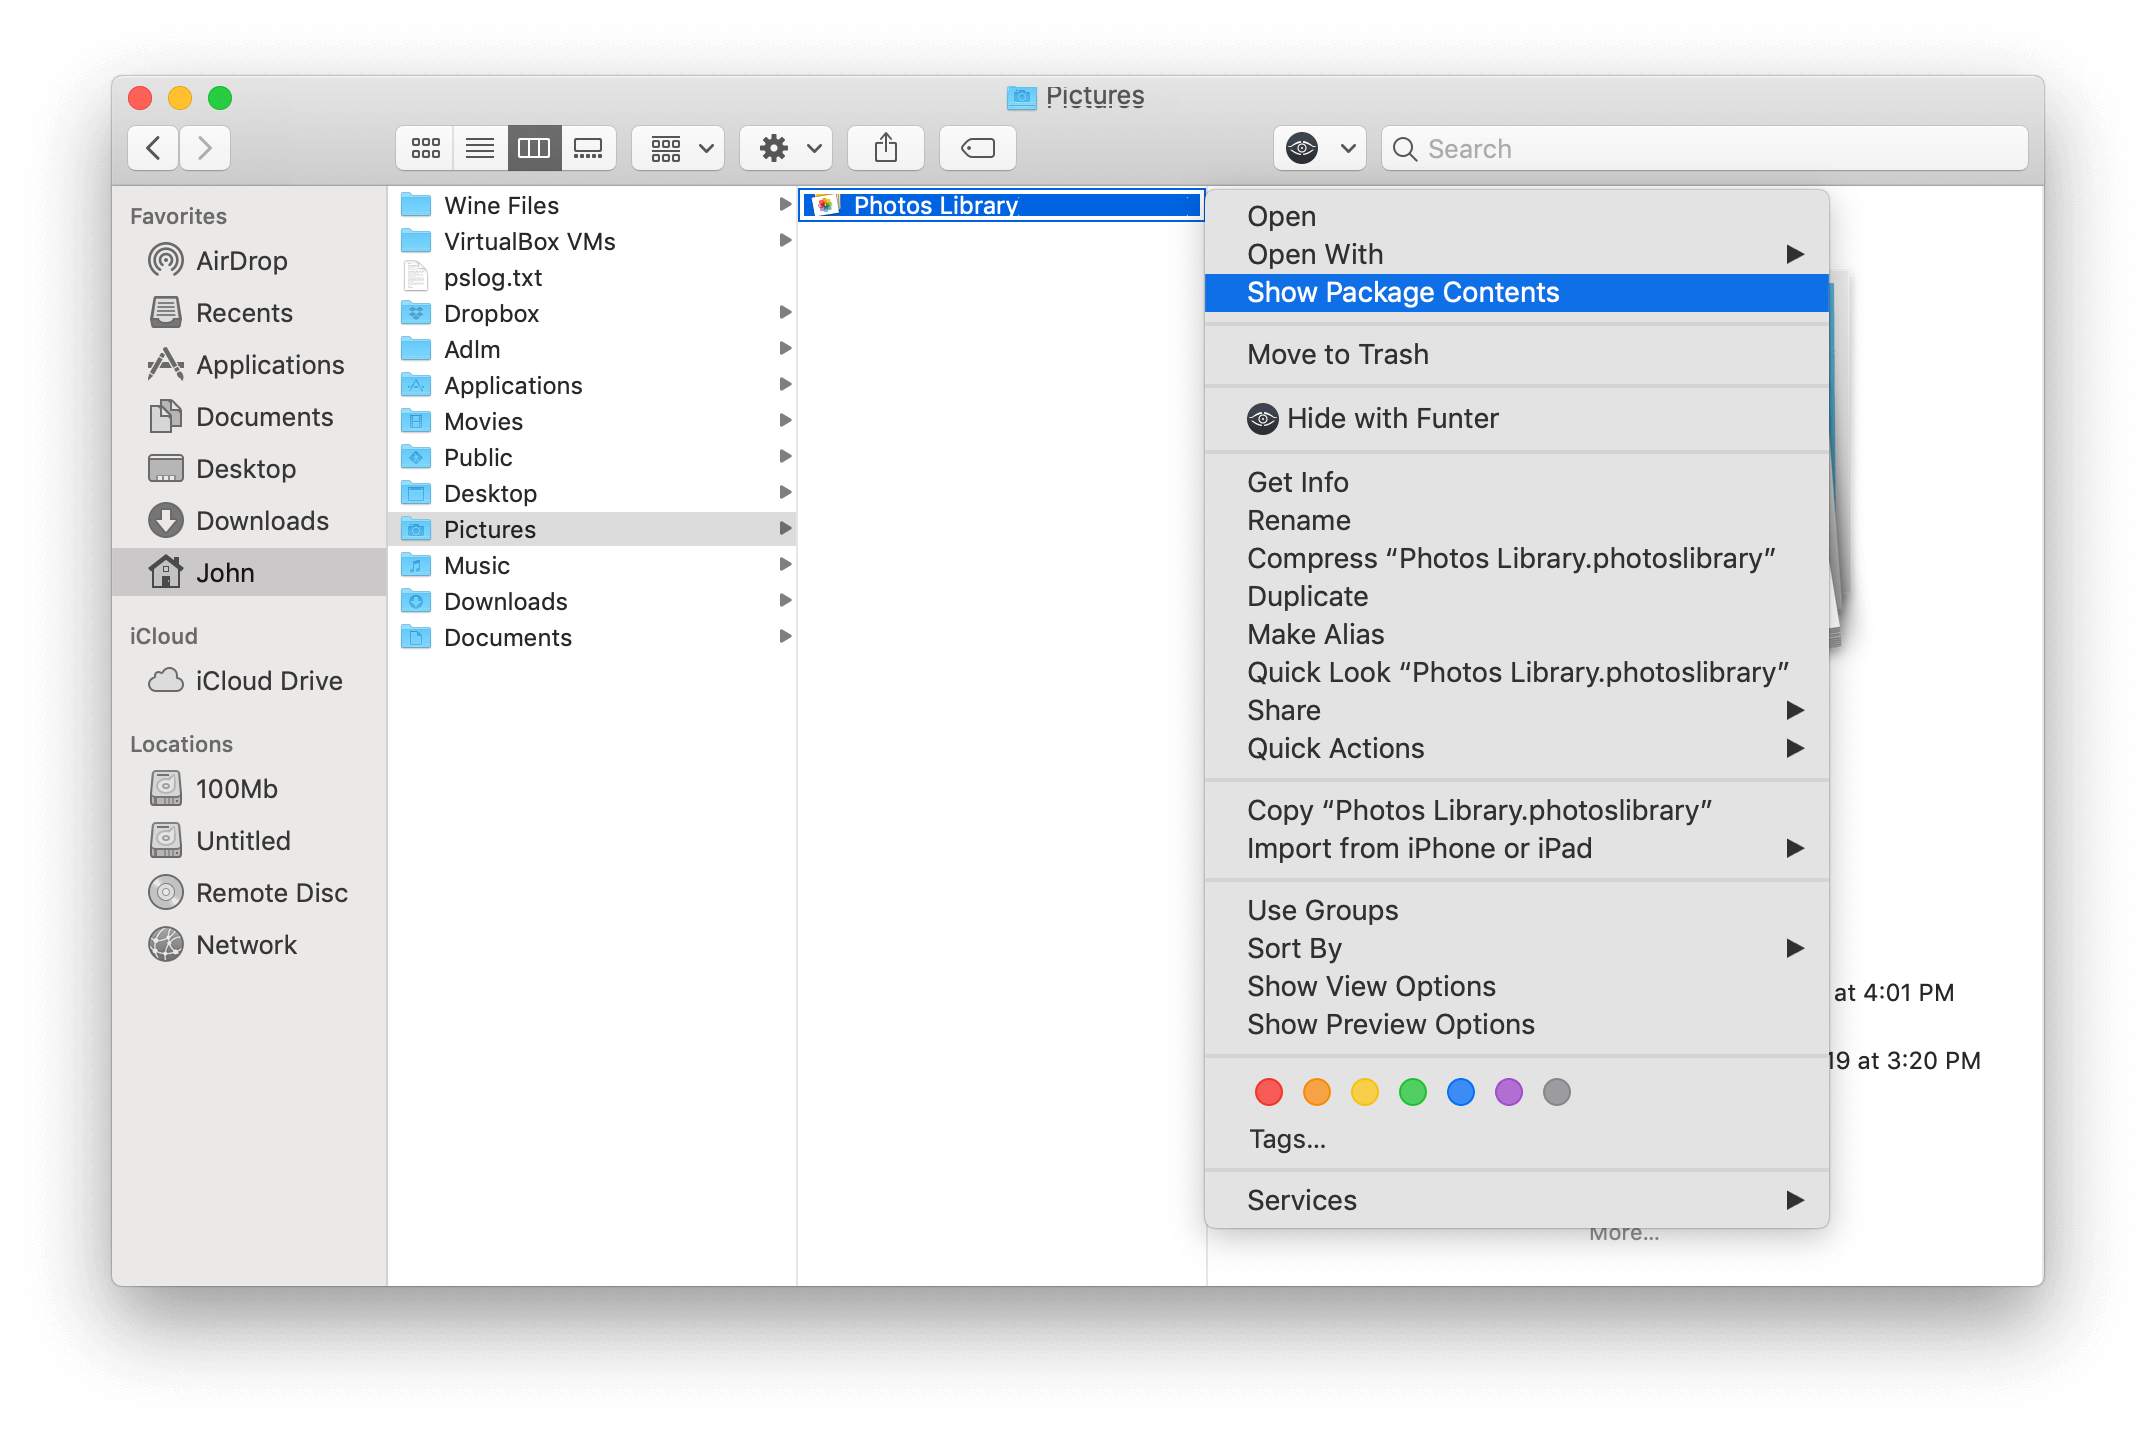Toggle the group view dropdown arrow

click(x=703, y=146)
